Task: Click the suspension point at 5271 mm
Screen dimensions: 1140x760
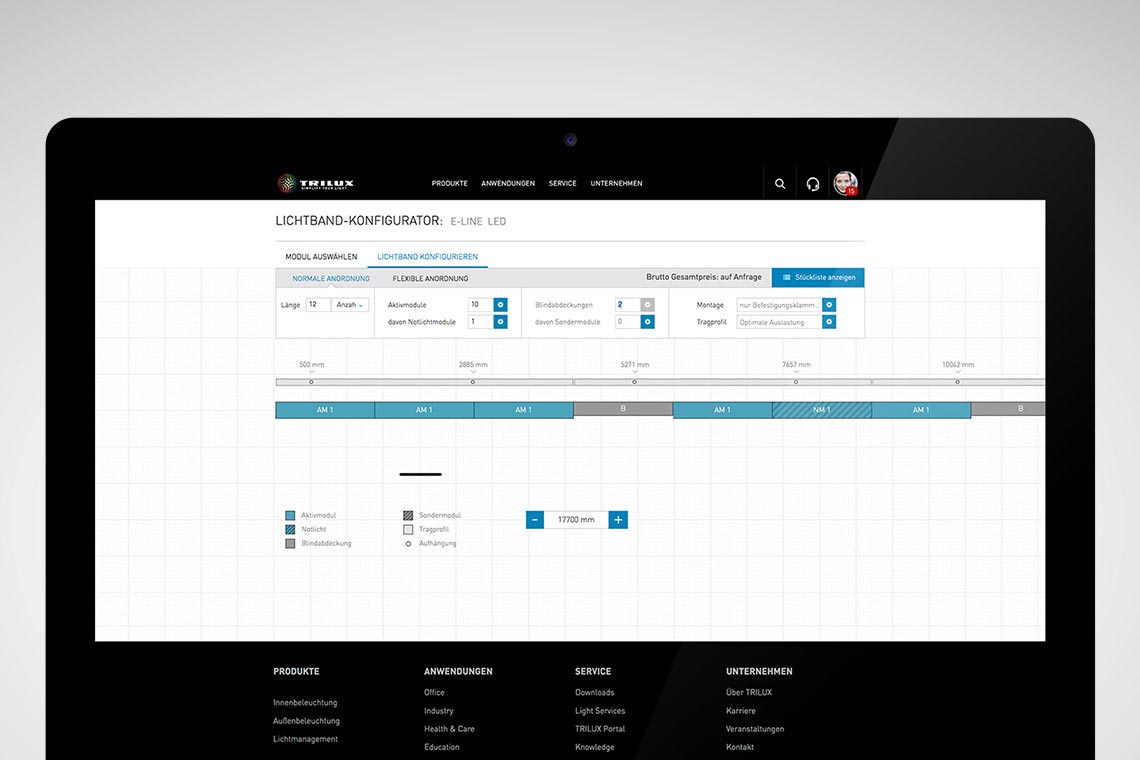Action: point(635,382)
